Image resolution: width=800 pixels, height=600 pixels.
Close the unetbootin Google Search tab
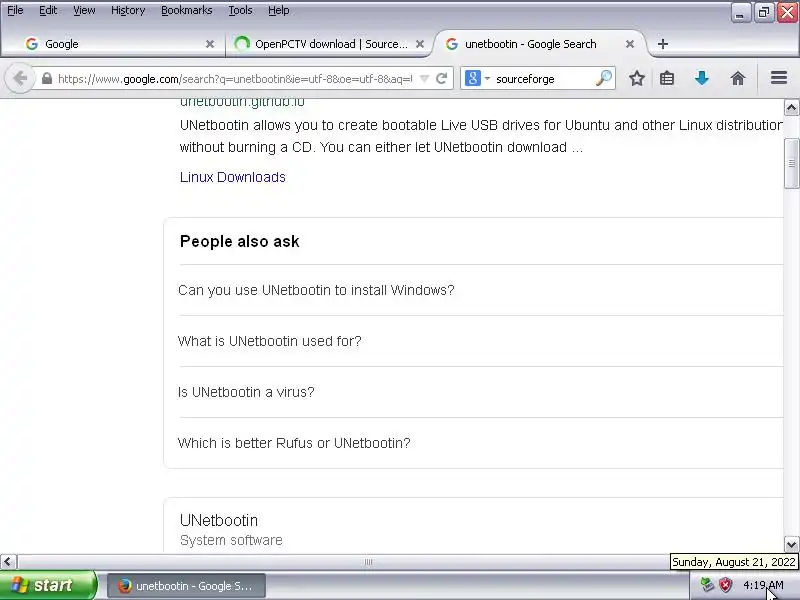(x=630, y=44)
